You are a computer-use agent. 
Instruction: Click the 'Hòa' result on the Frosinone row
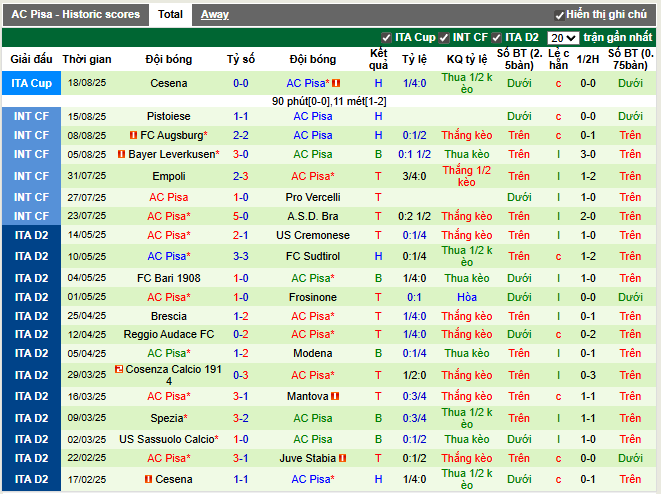[x=467, y=297]
